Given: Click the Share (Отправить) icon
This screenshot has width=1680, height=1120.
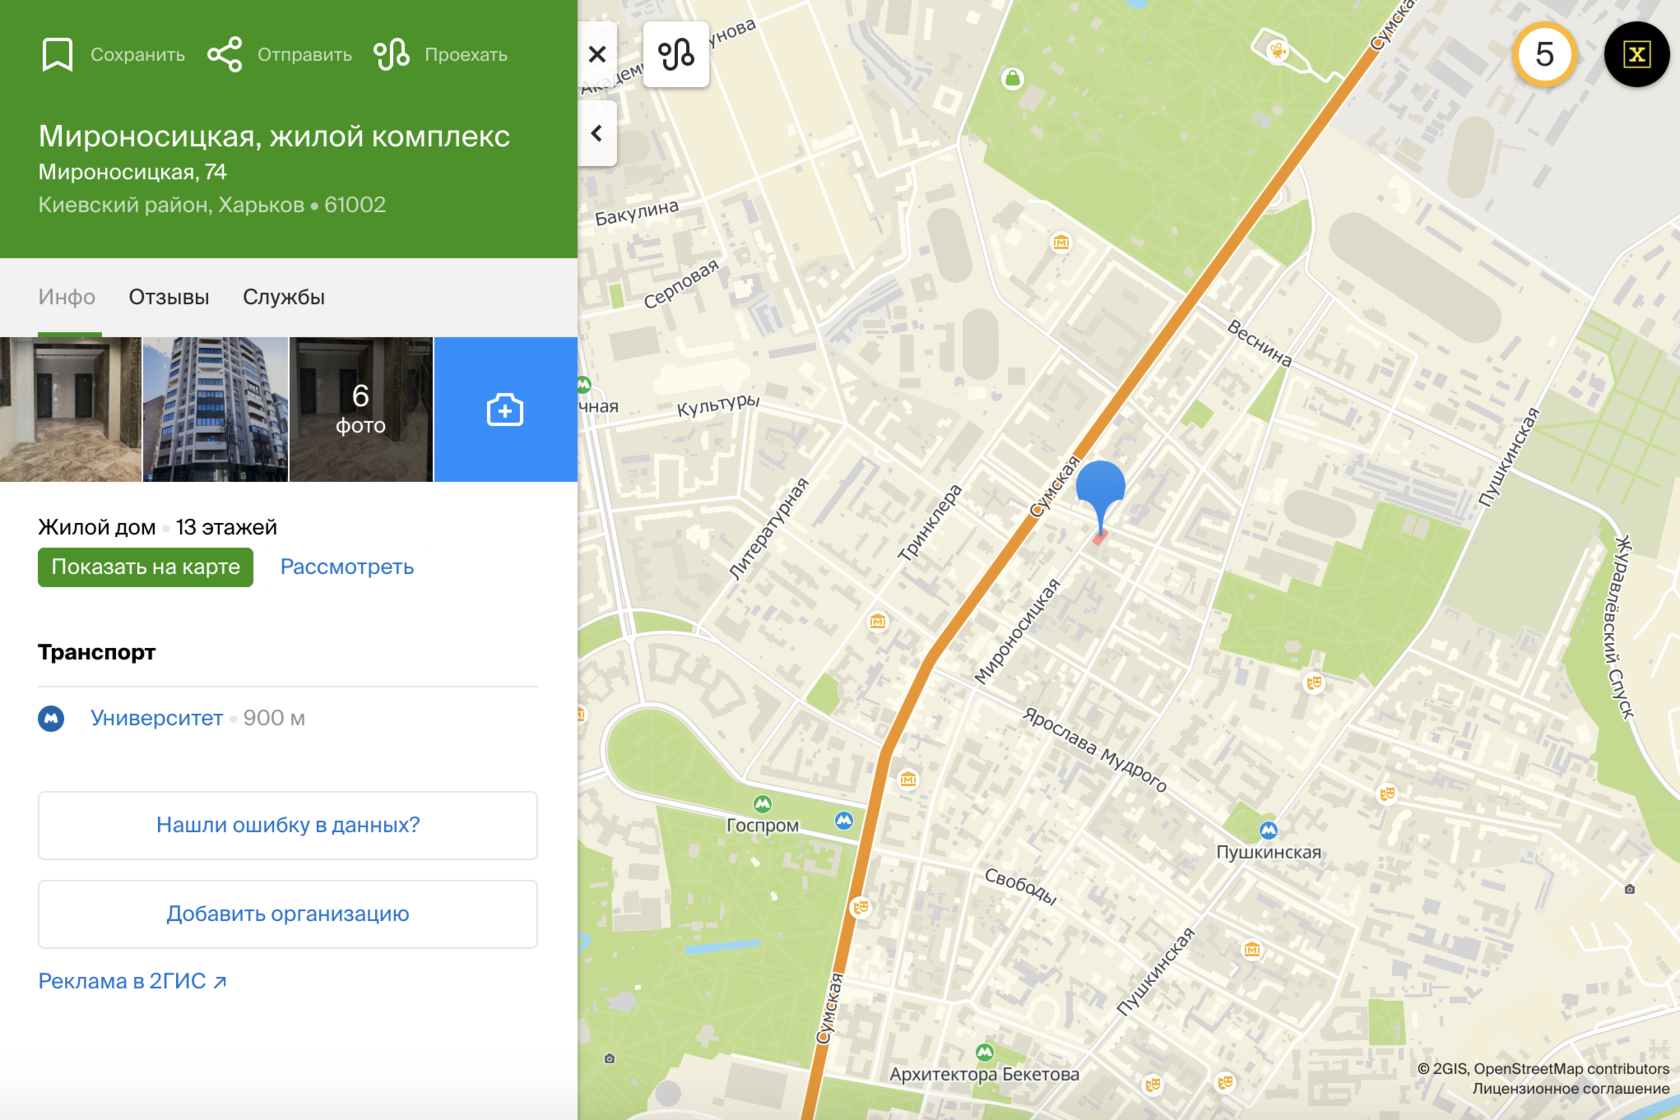Looking at the screenshot, I should [x=225, y=54].
